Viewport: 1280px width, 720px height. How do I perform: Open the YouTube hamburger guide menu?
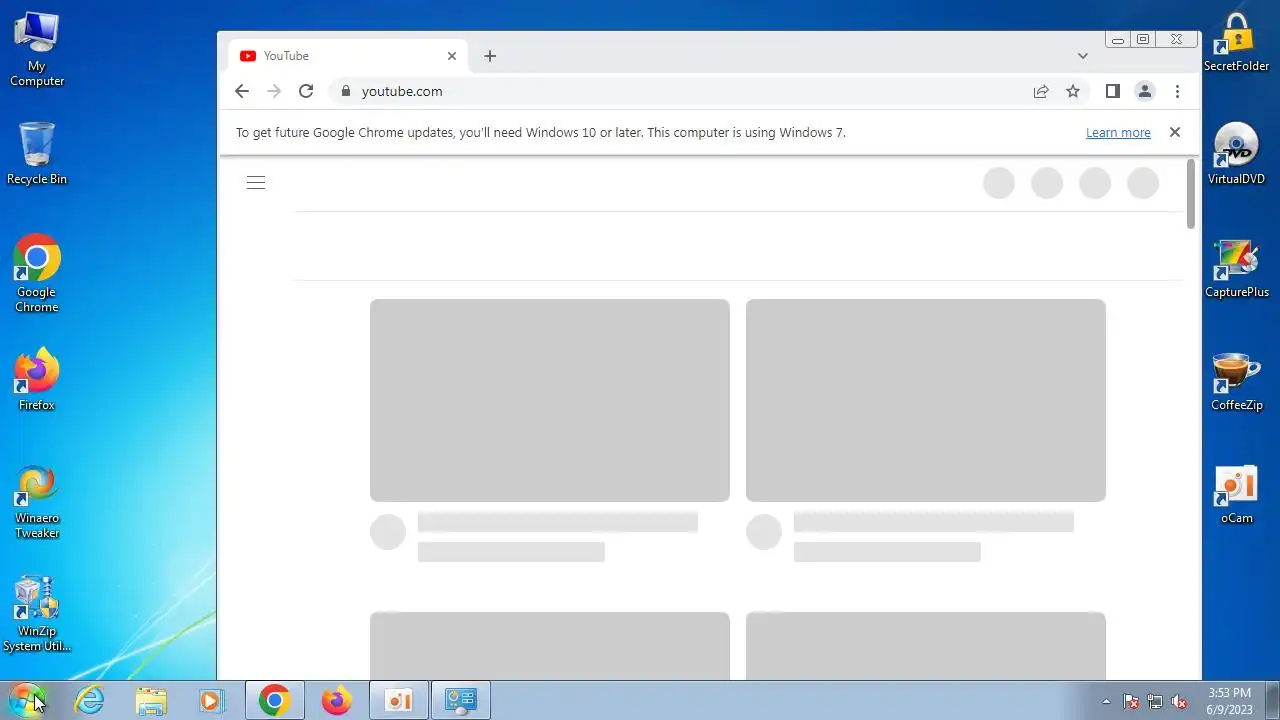256,182
